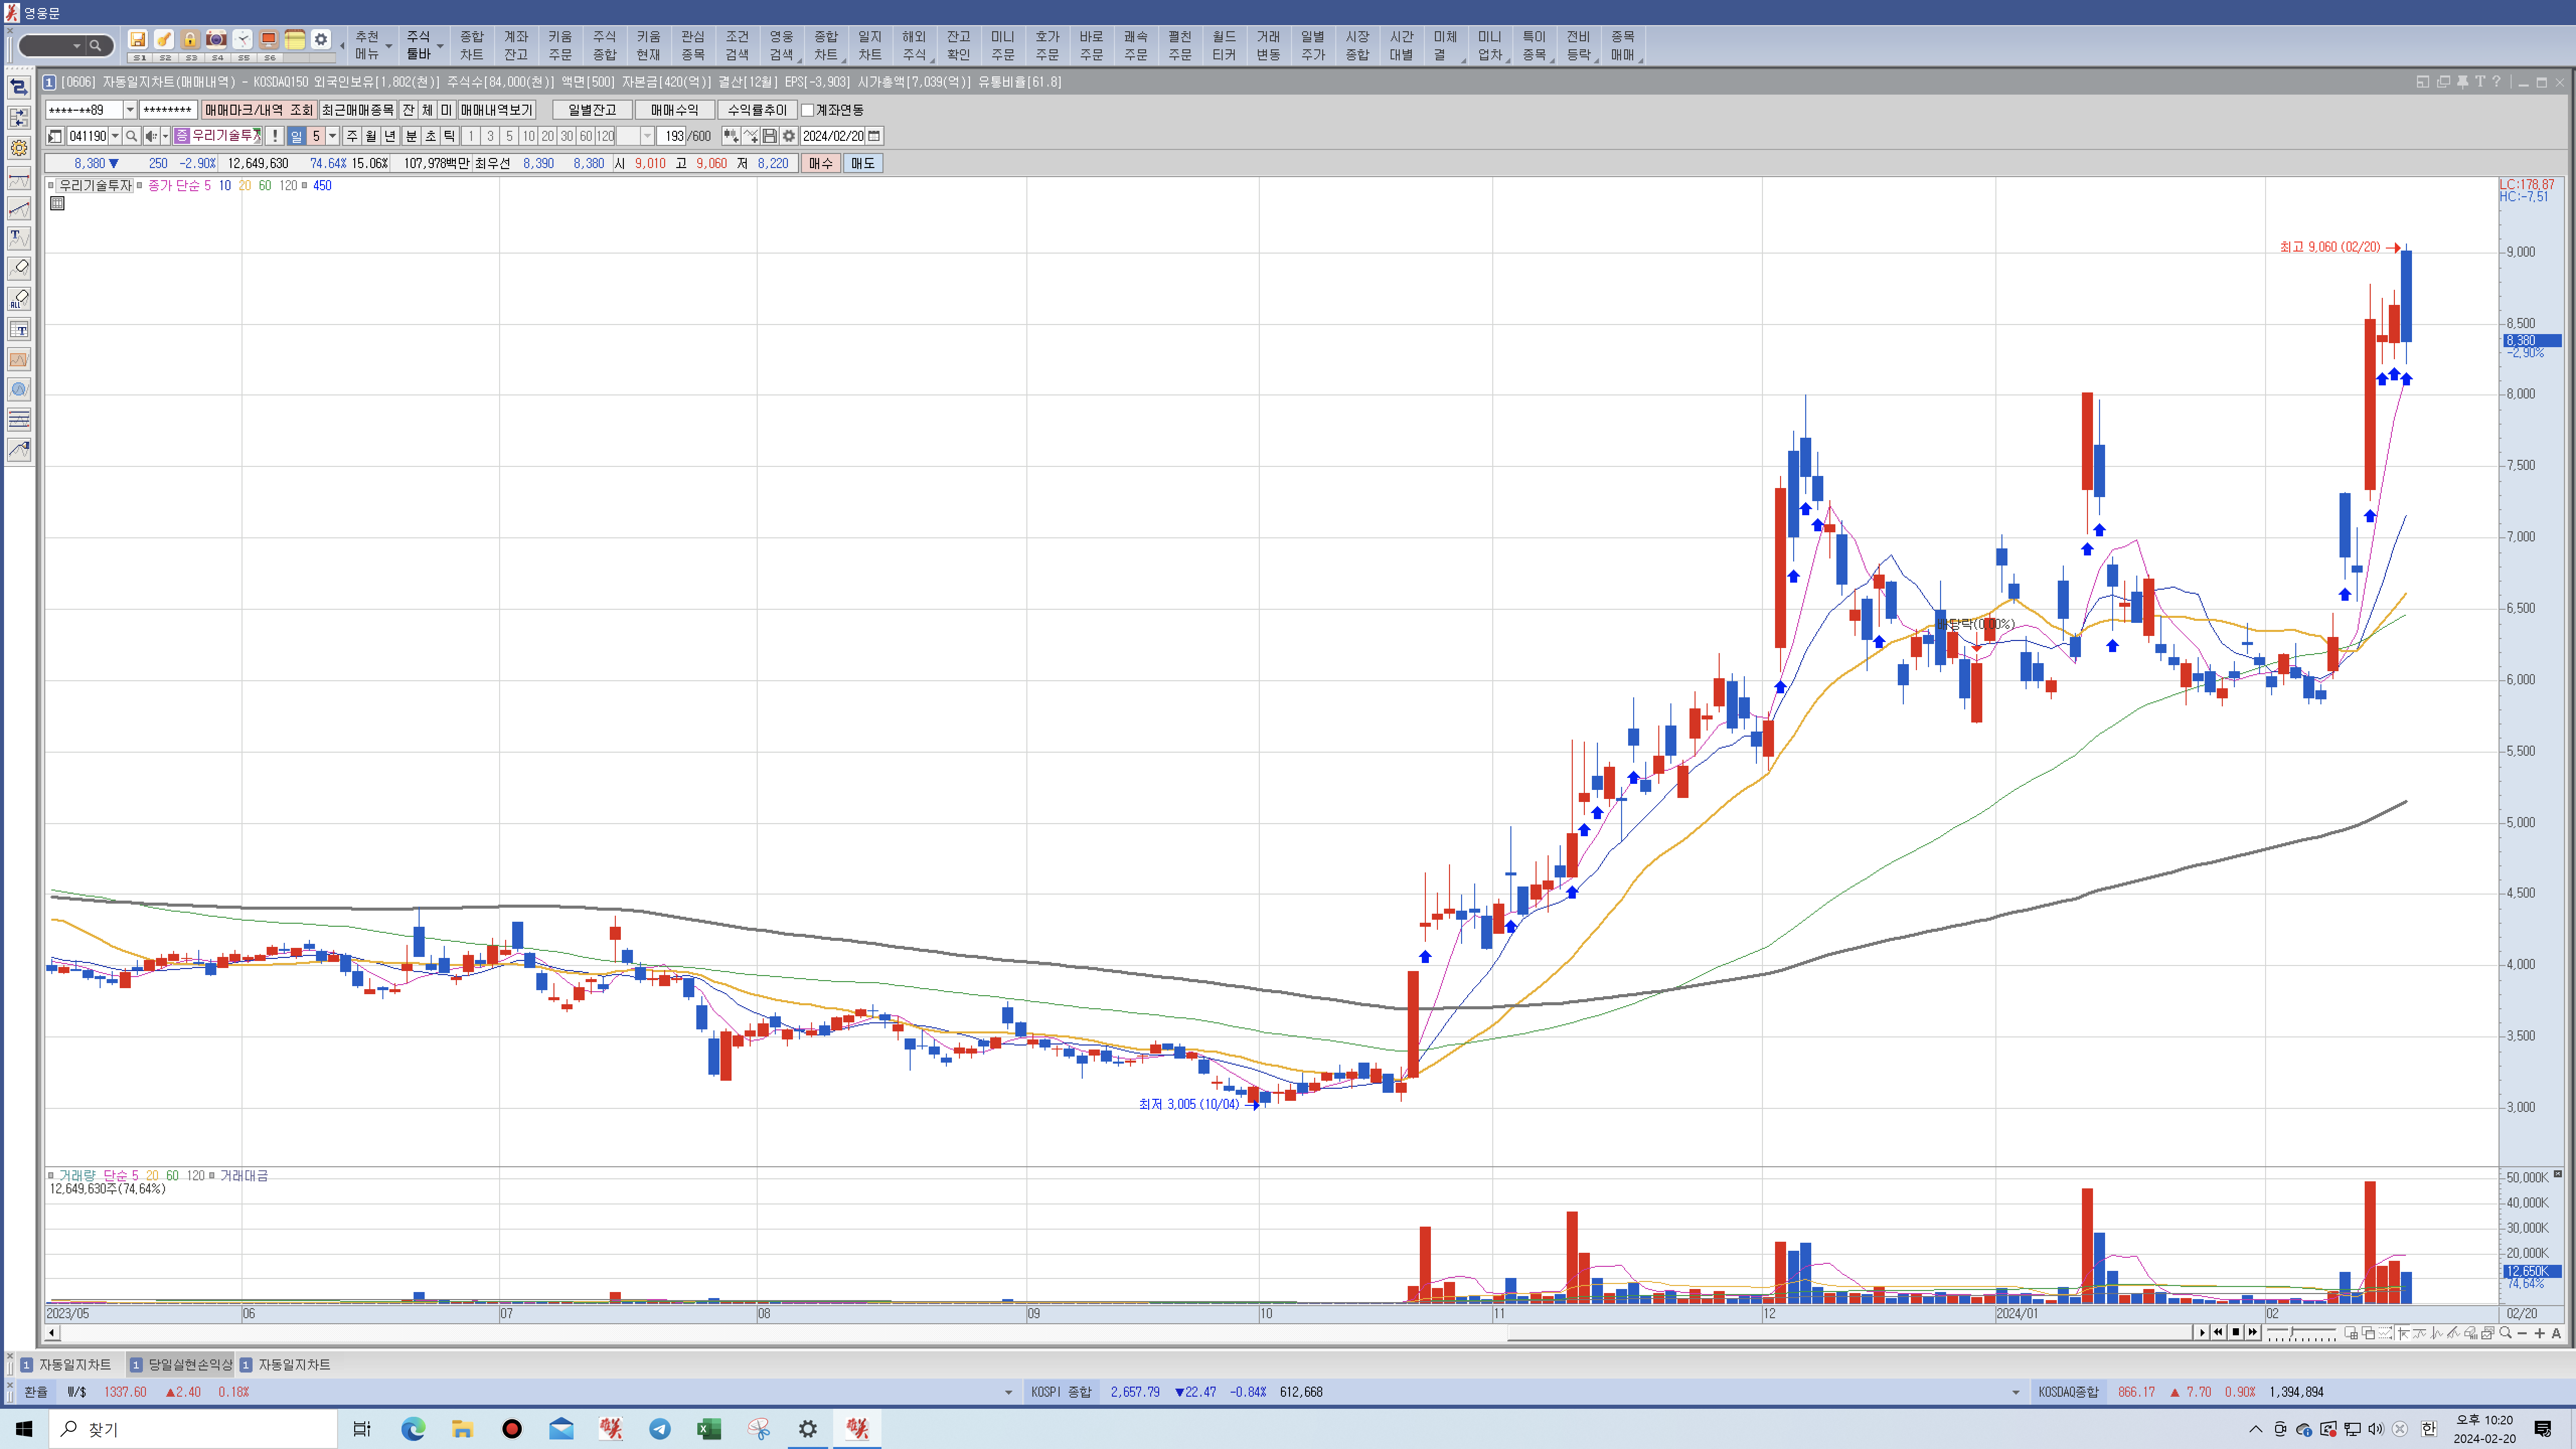The height and width of the screenshot is (1449, 2576).
Task: Select the horizontal line drawing tool
Action: pyautogui.click(x=19, y=179)
